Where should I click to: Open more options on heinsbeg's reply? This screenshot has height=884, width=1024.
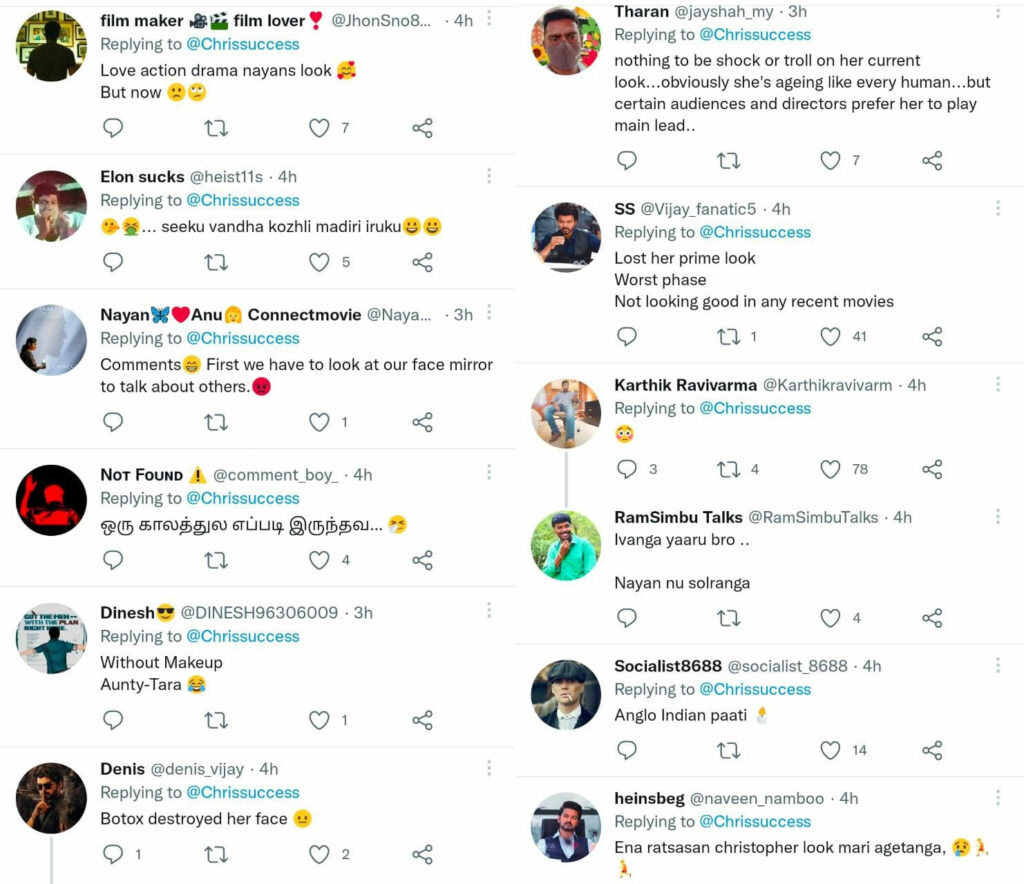[x=997, y=797]
